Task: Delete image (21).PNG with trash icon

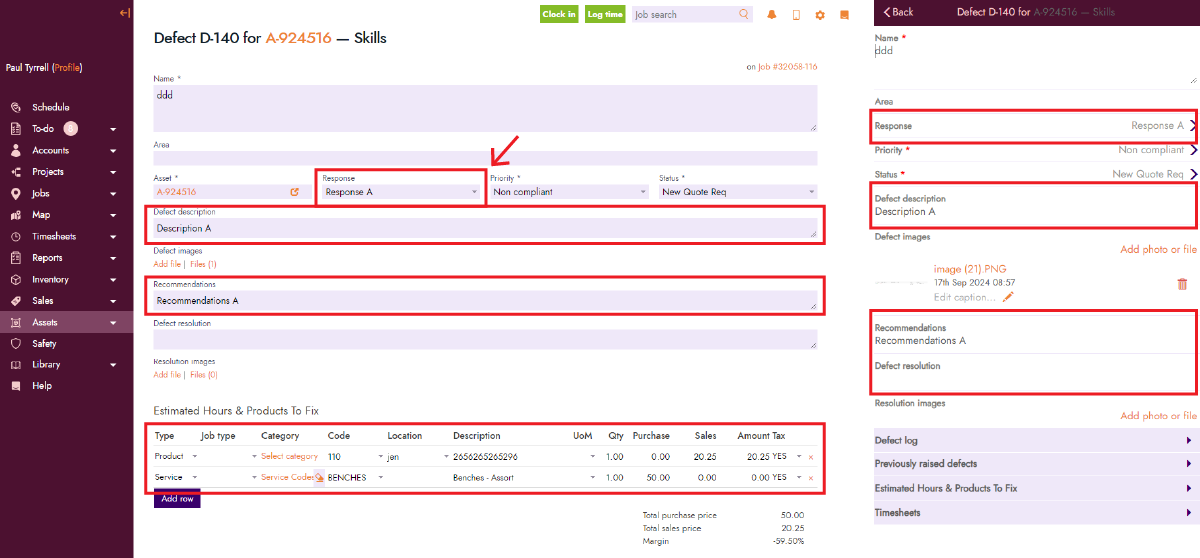Action: coord(1183,284)
